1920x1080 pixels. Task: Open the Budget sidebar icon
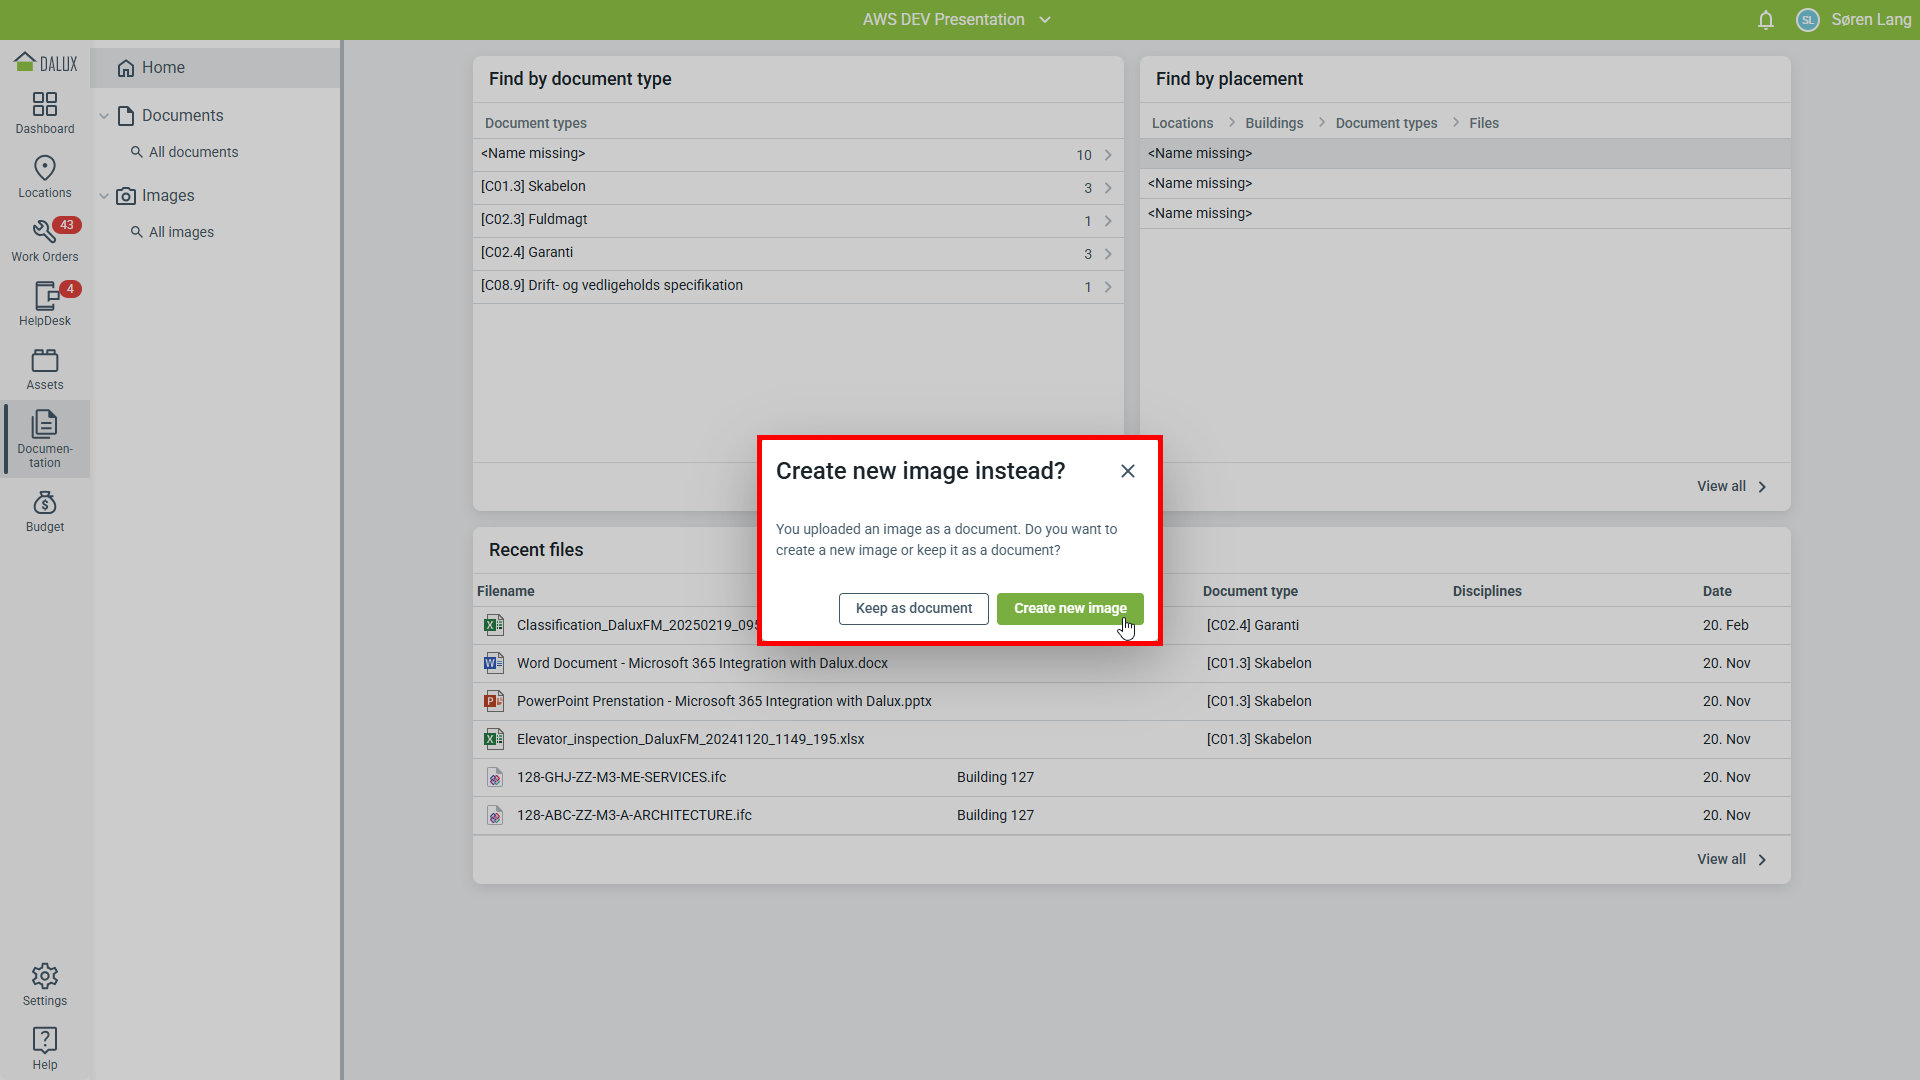click(x=45, y=511)
